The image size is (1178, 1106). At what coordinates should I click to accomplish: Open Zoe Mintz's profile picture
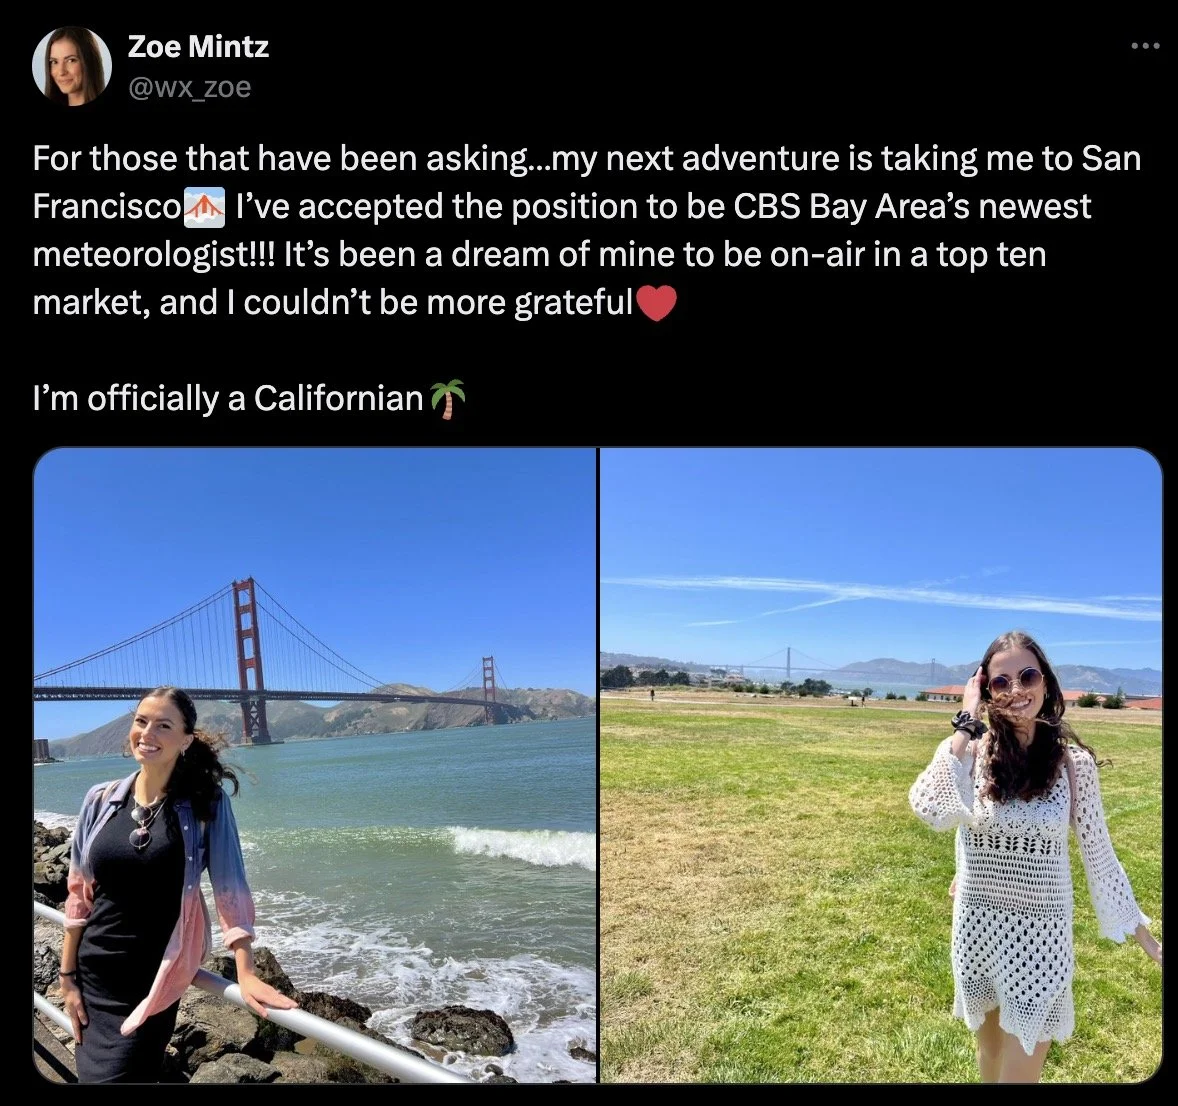(x=71, y=66)
